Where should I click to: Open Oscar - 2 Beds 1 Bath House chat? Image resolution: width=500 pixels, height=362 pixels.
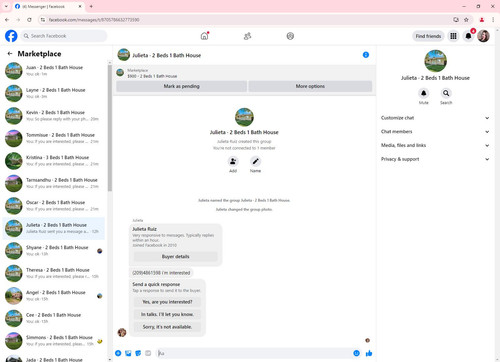click(54, 206)
